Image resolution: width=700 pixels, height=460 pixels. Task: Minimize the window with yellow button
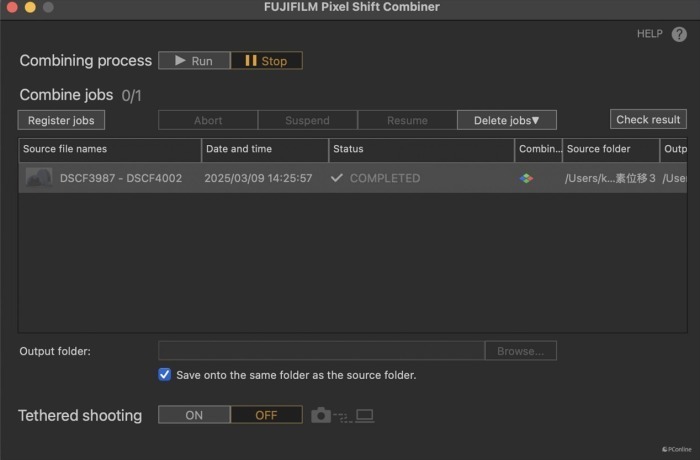pos(30,7)
